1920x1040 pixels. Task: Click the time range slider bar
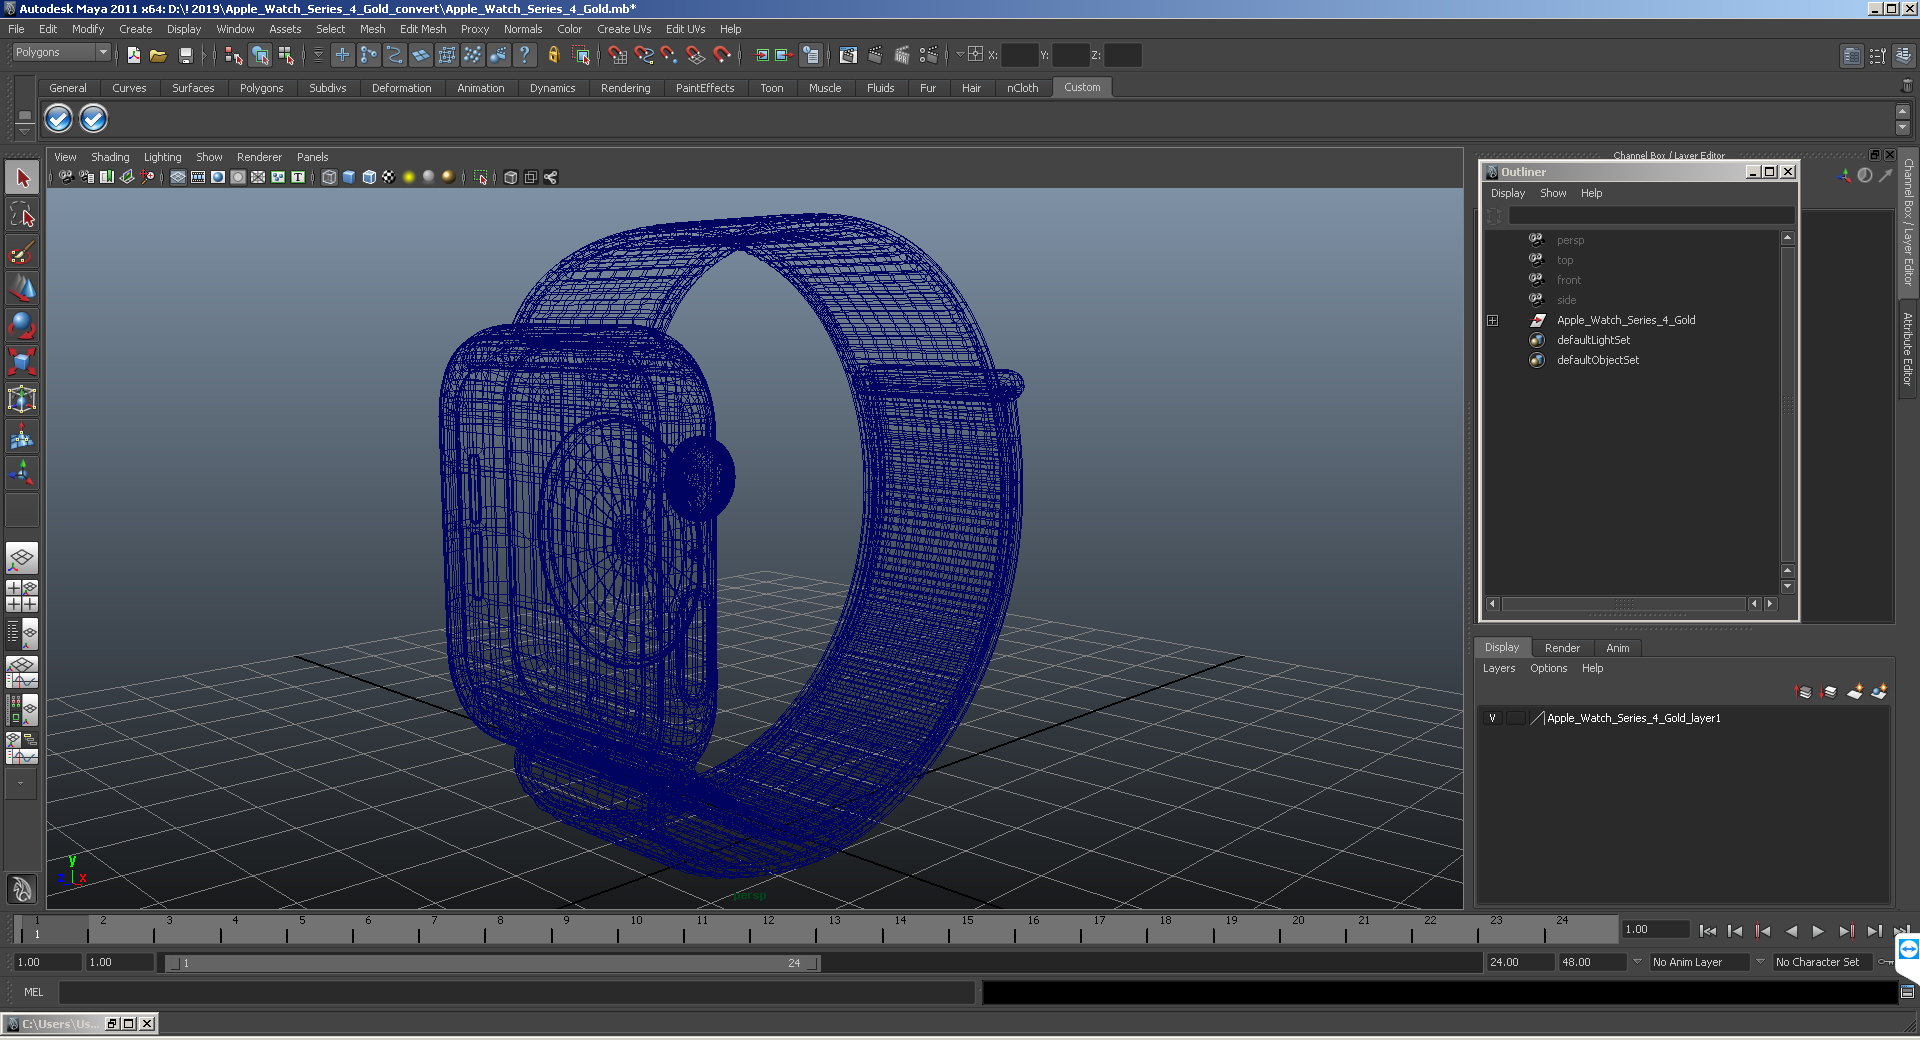tap(493, 963)
